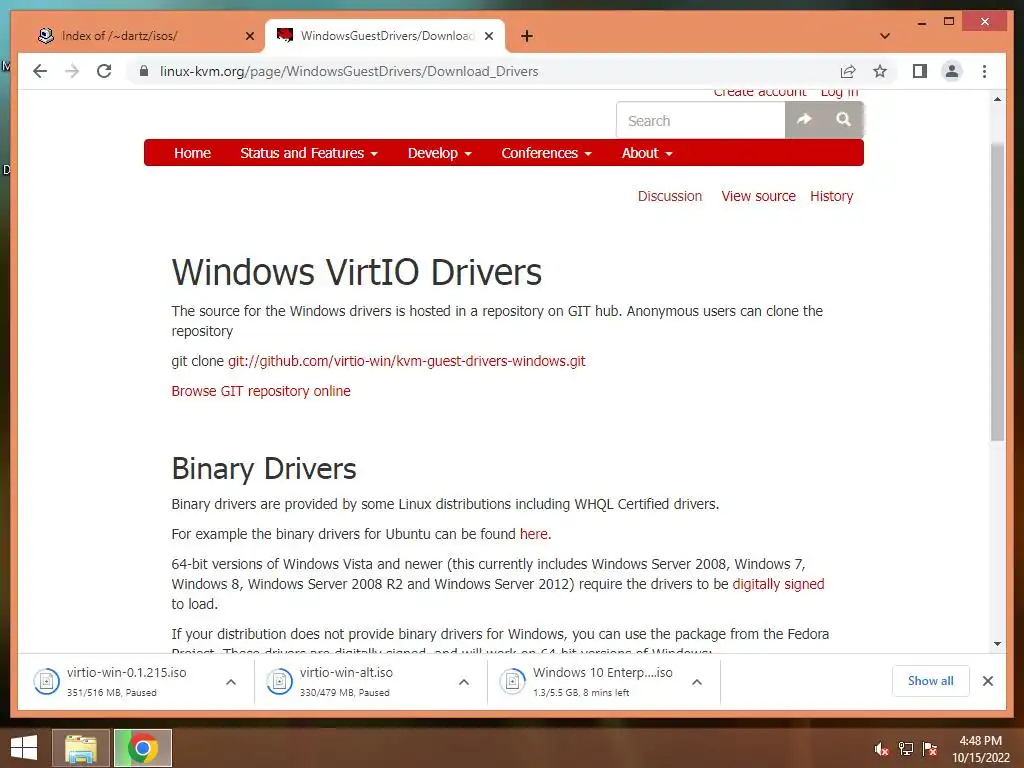Click the '1.3/5.5 GB, 8 mins left' text
This screenshot has height=768, width=1024.
coord(581,693)
